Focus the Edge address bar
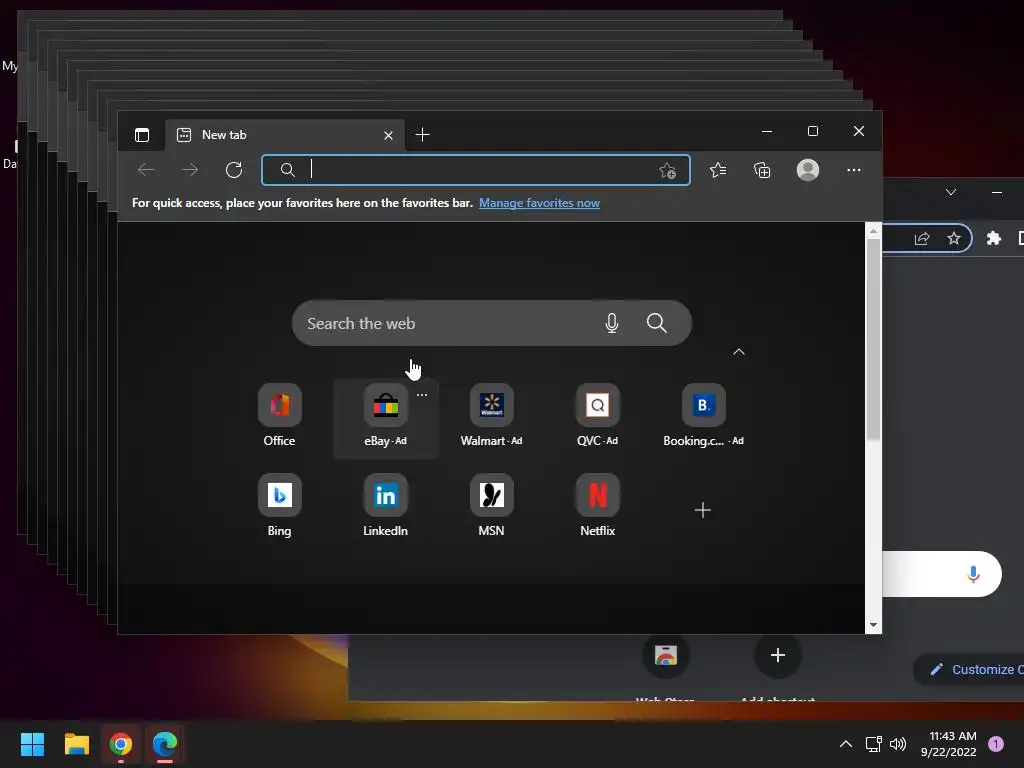The height and width of the screenshot is (768, 1024). [x=475, y=170]
